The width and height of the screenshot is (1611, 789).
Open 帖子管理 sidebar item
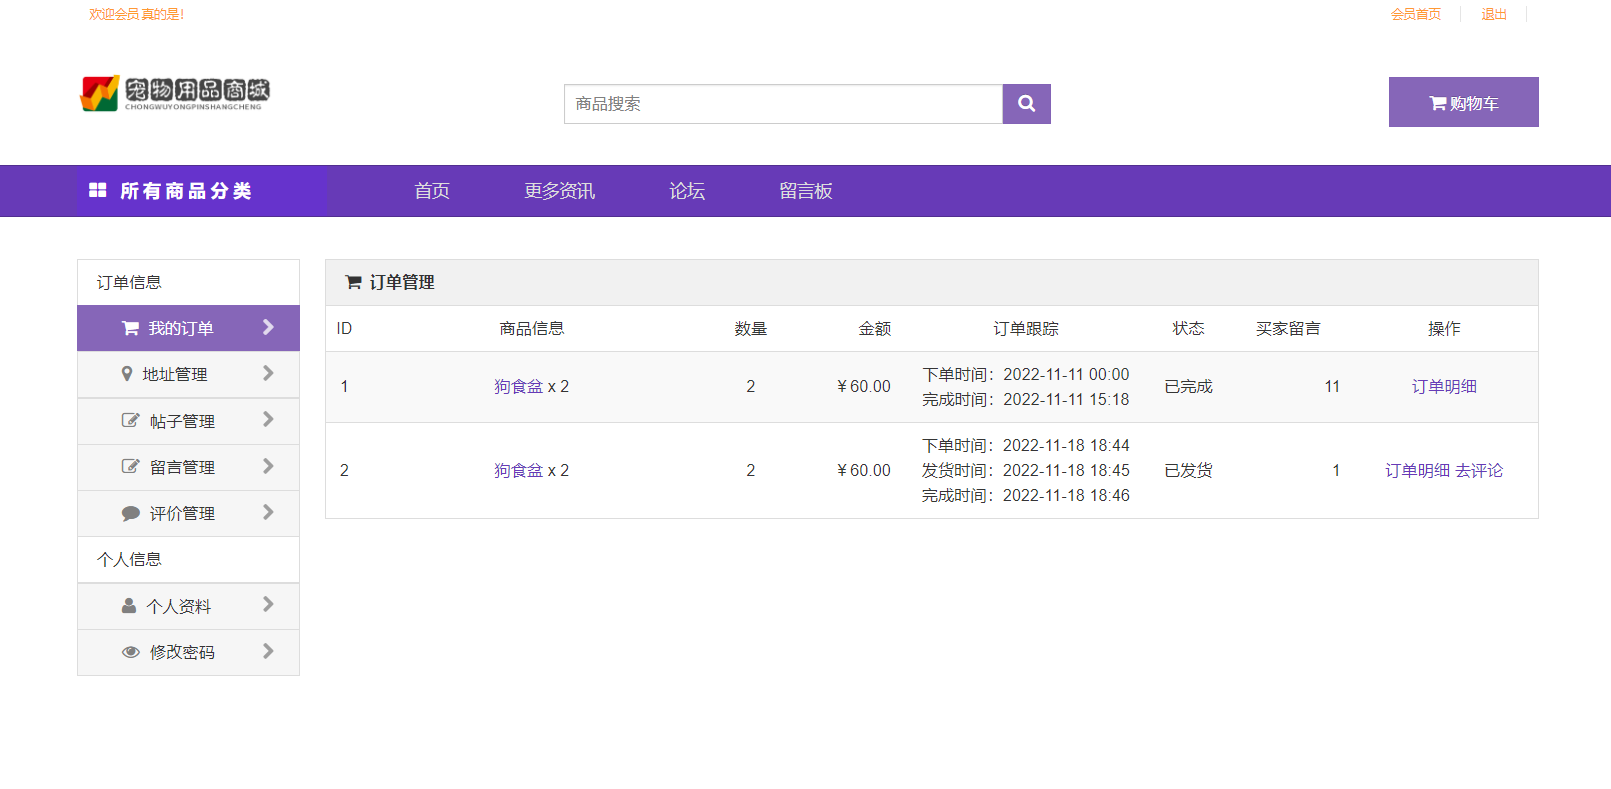[188, 421]
